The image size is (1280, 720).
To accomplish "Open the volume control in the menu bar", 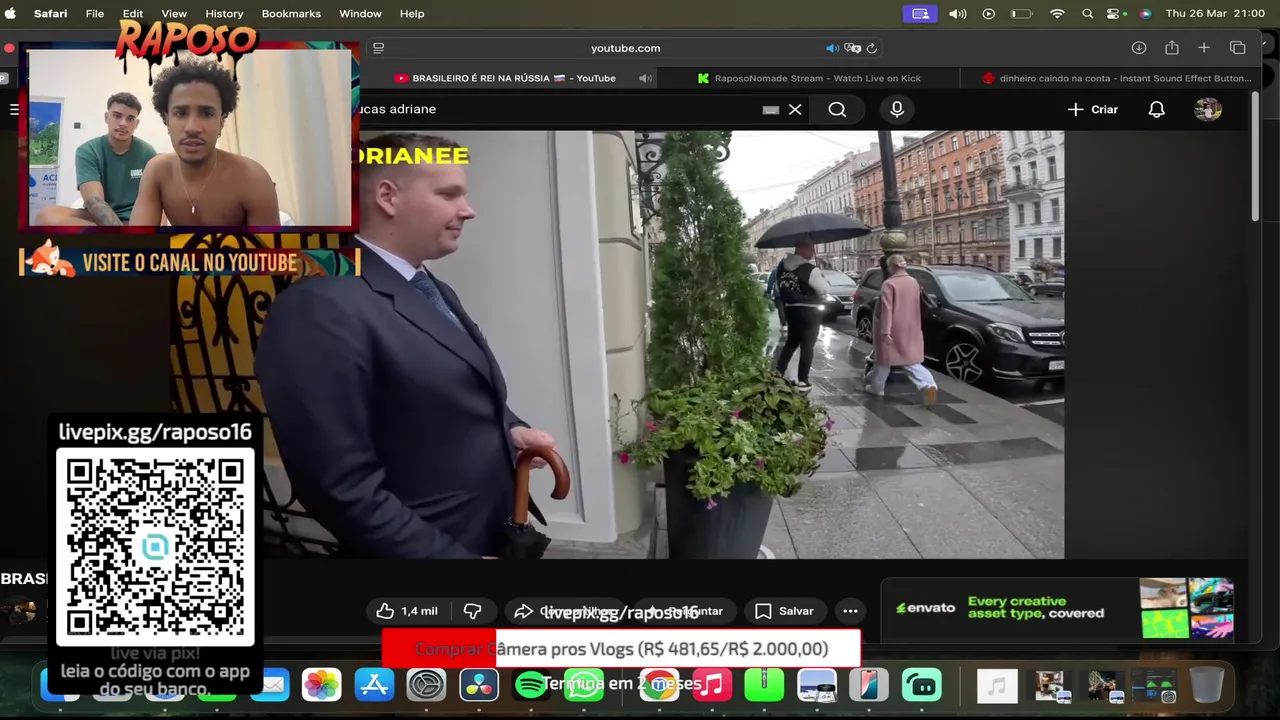I will click(x=957, y=14).
